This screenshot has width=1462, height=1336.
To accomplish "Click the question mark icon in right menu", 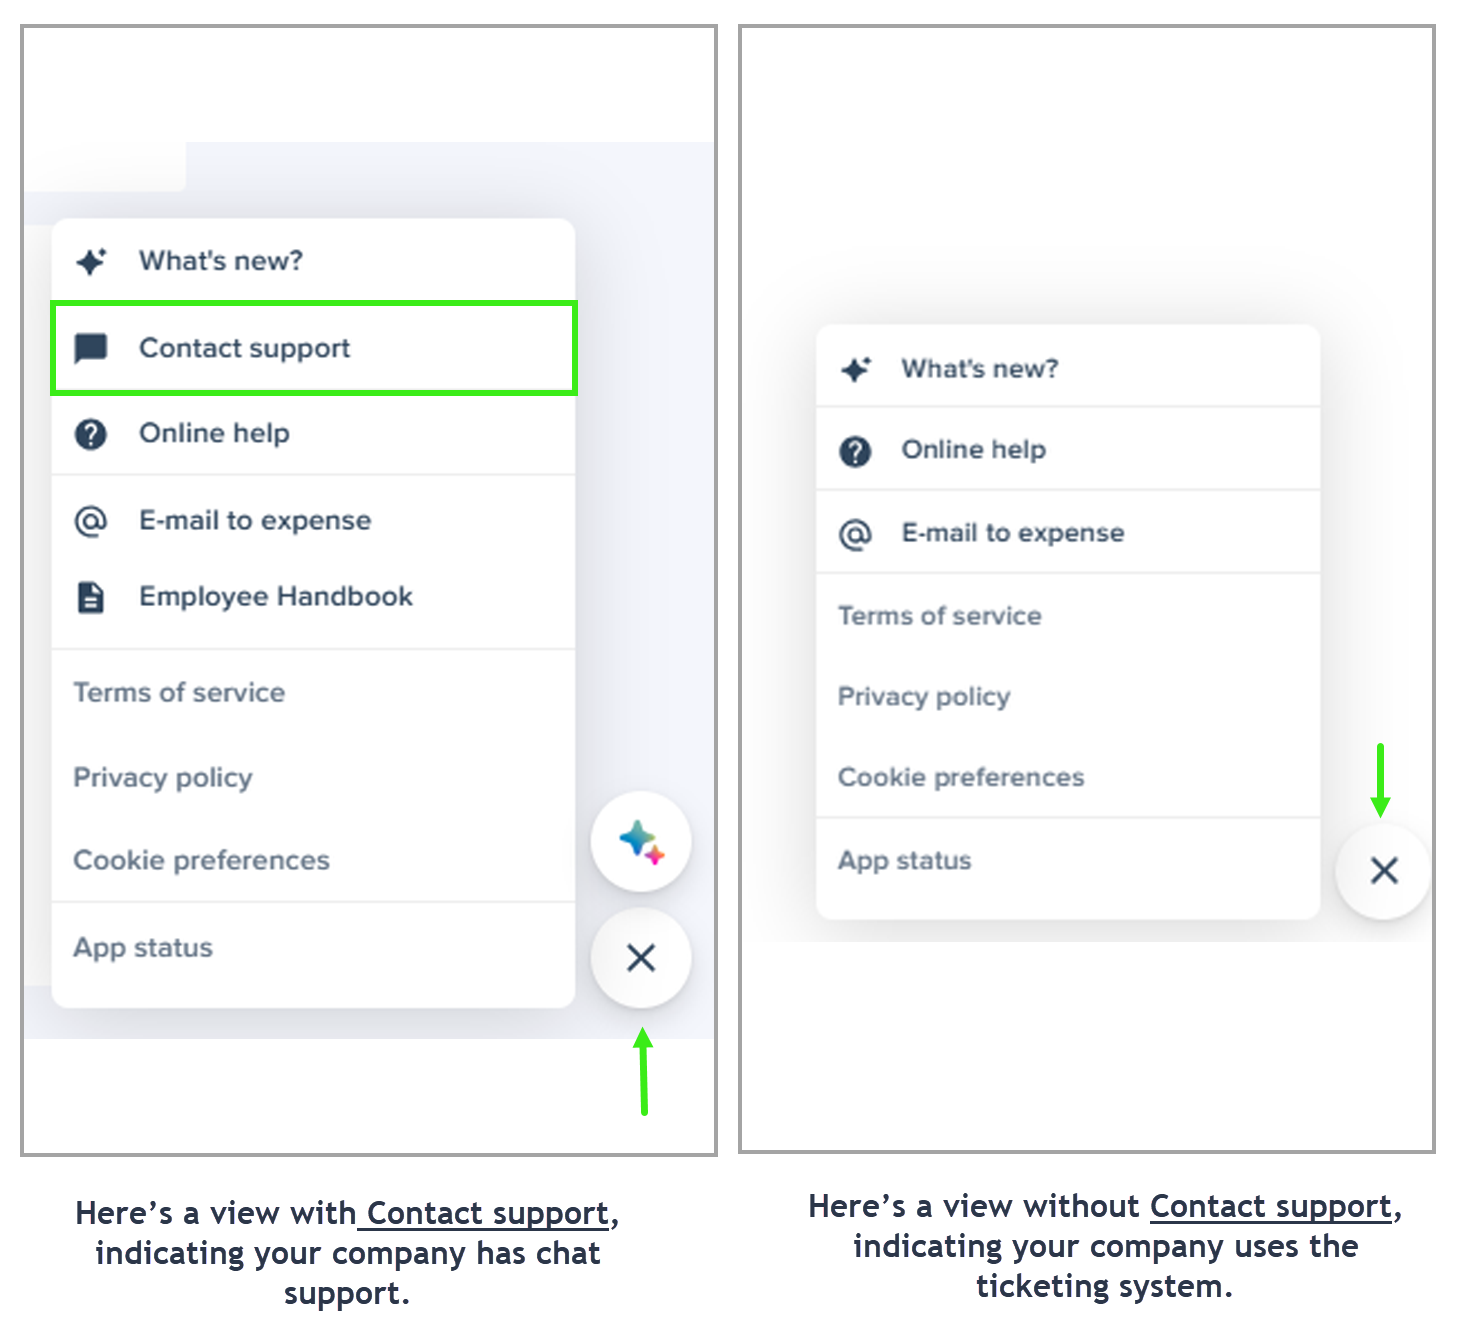I will (x=855, y=451).
